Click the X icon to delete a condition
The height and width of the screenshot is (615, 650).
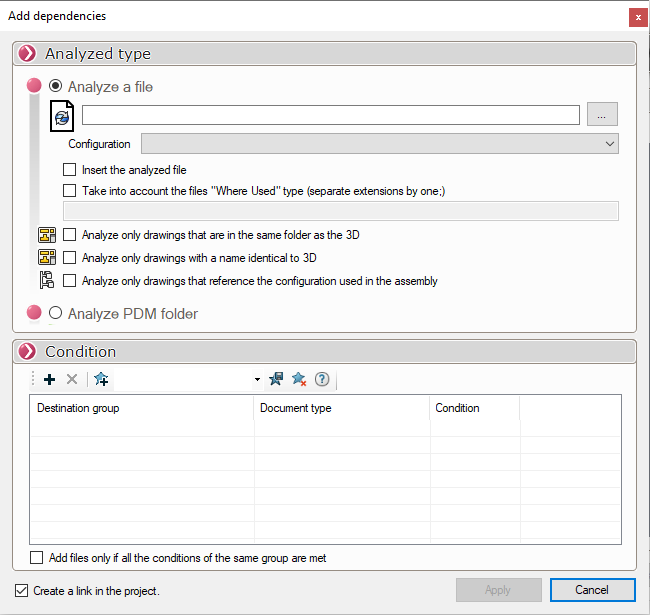(72, 380)
